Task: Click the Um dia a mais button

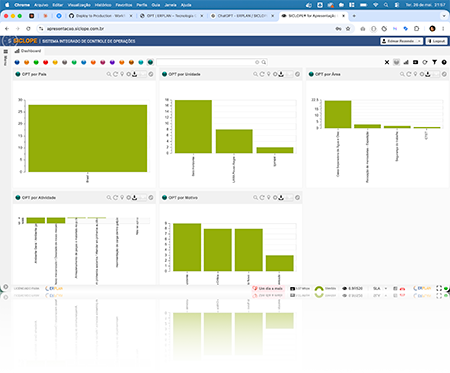Action: click(x=268, y=288)
